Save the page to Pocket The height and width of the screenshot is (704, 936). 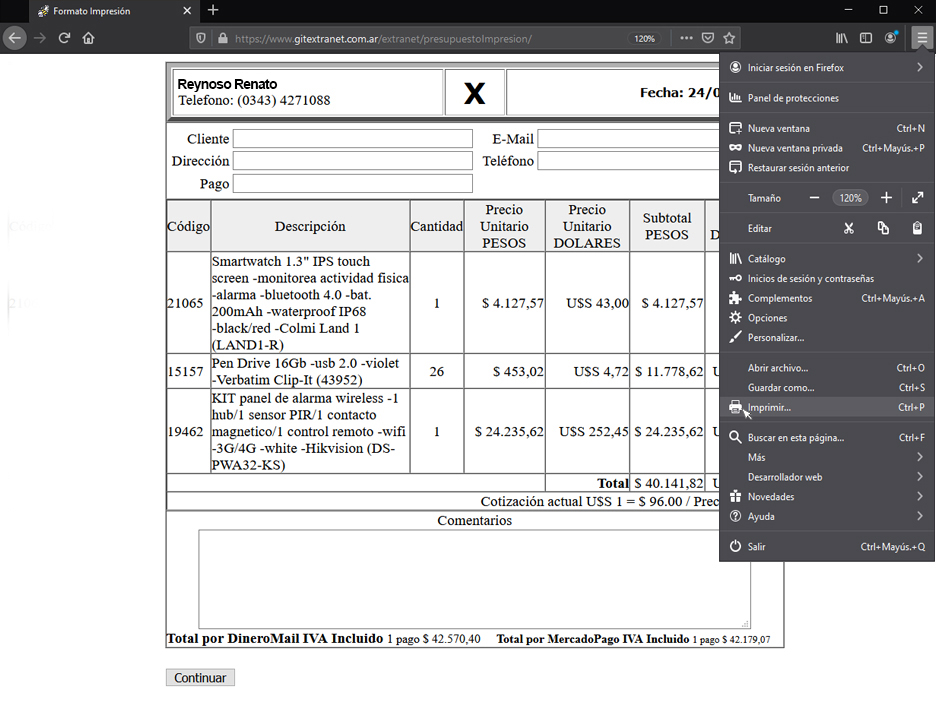pos(707,37)
